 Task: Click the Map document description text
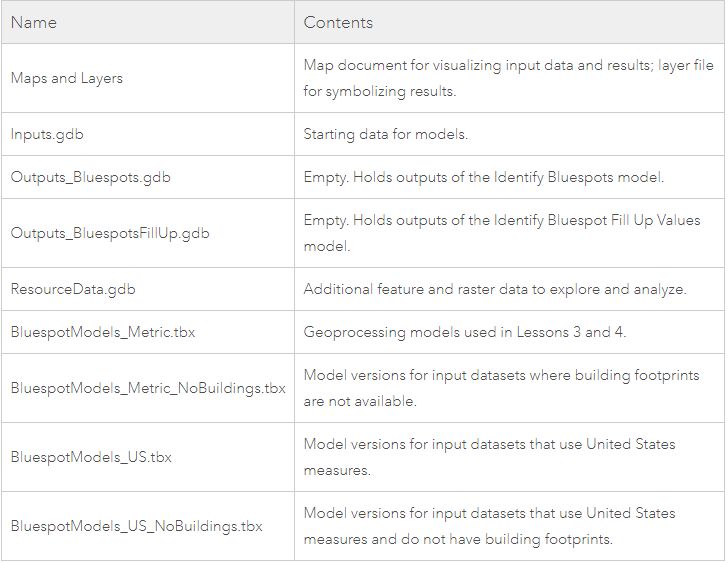[x=508, y=78]
